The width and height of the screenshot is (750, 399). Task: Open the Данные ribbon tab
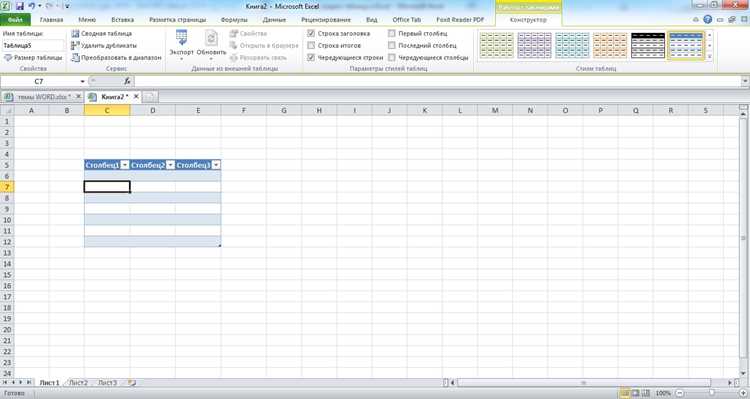tap(274, 20)
